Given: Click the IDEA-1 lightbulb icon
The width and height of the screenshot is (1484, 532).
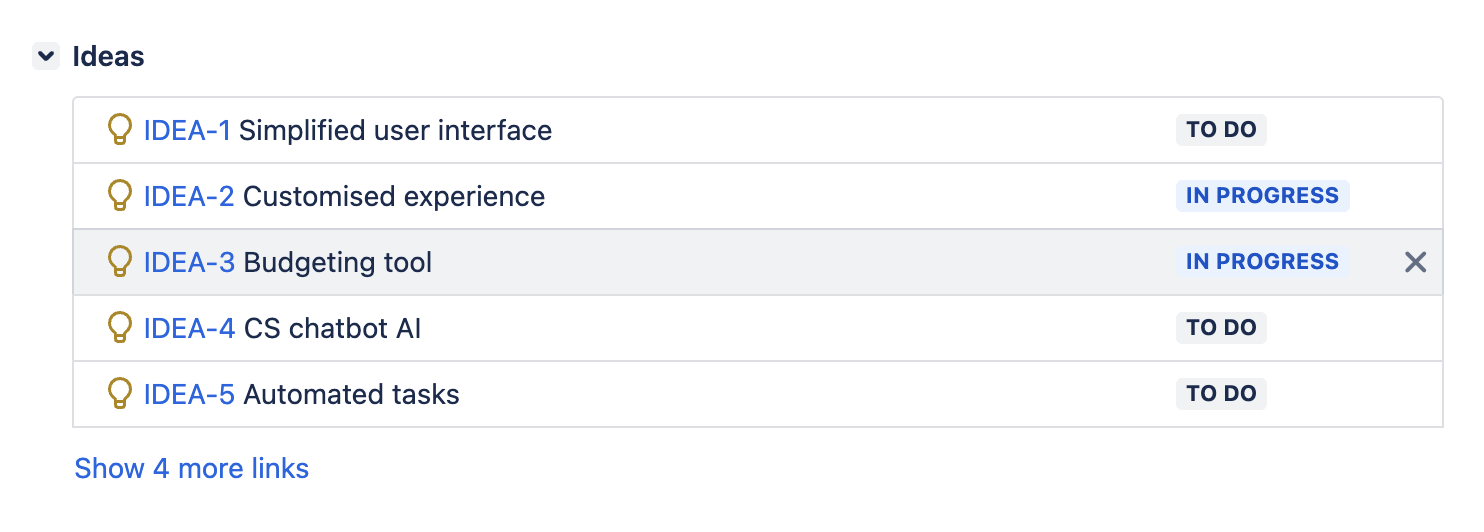Looking at the screenshot, I should point(119,130).
